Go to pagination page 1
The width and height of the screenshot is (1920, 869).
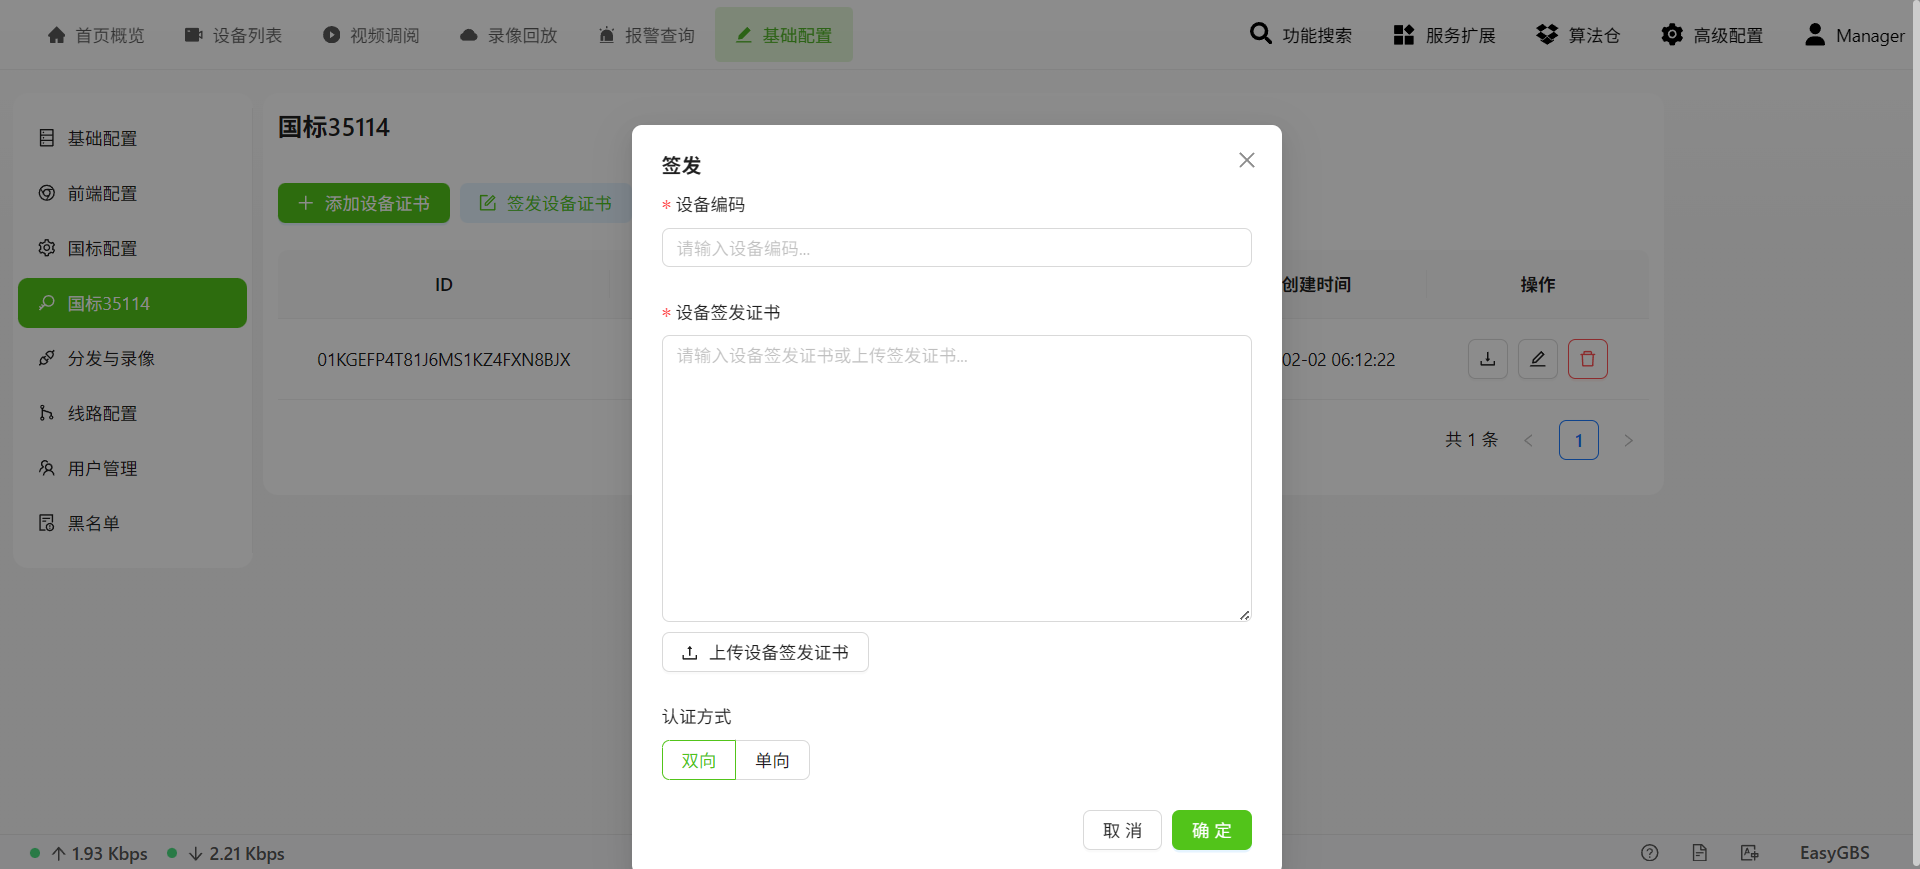1579,440
